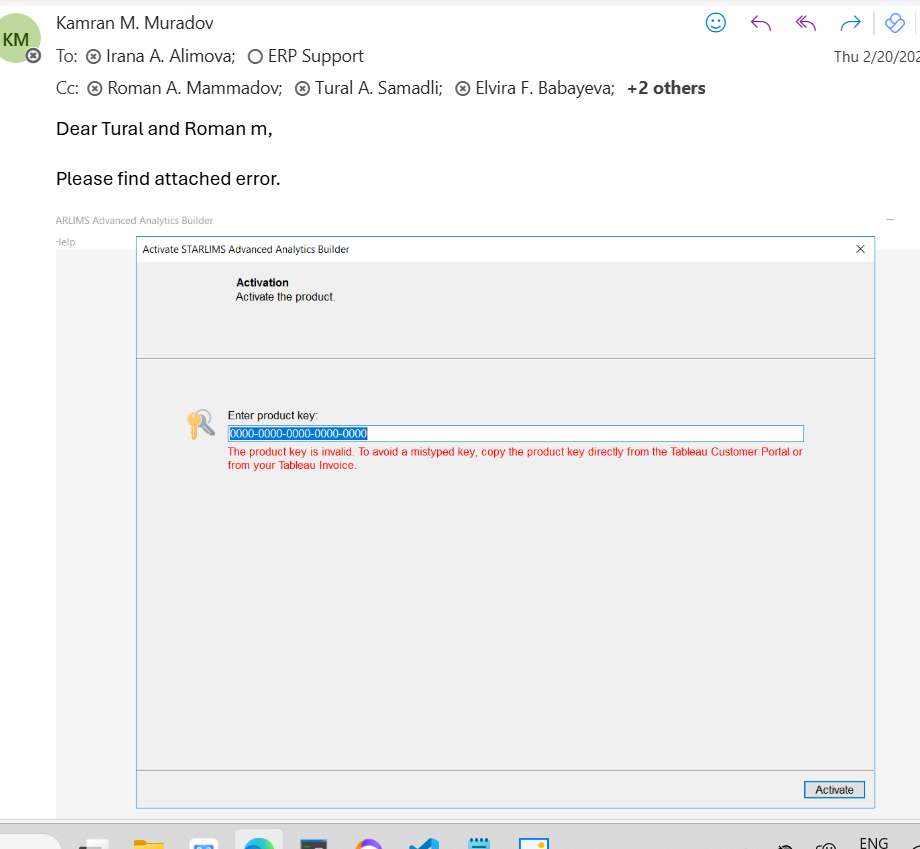Click the 'Dear Tural and Roman m,' greeting
920x849 pixels.
164,128
